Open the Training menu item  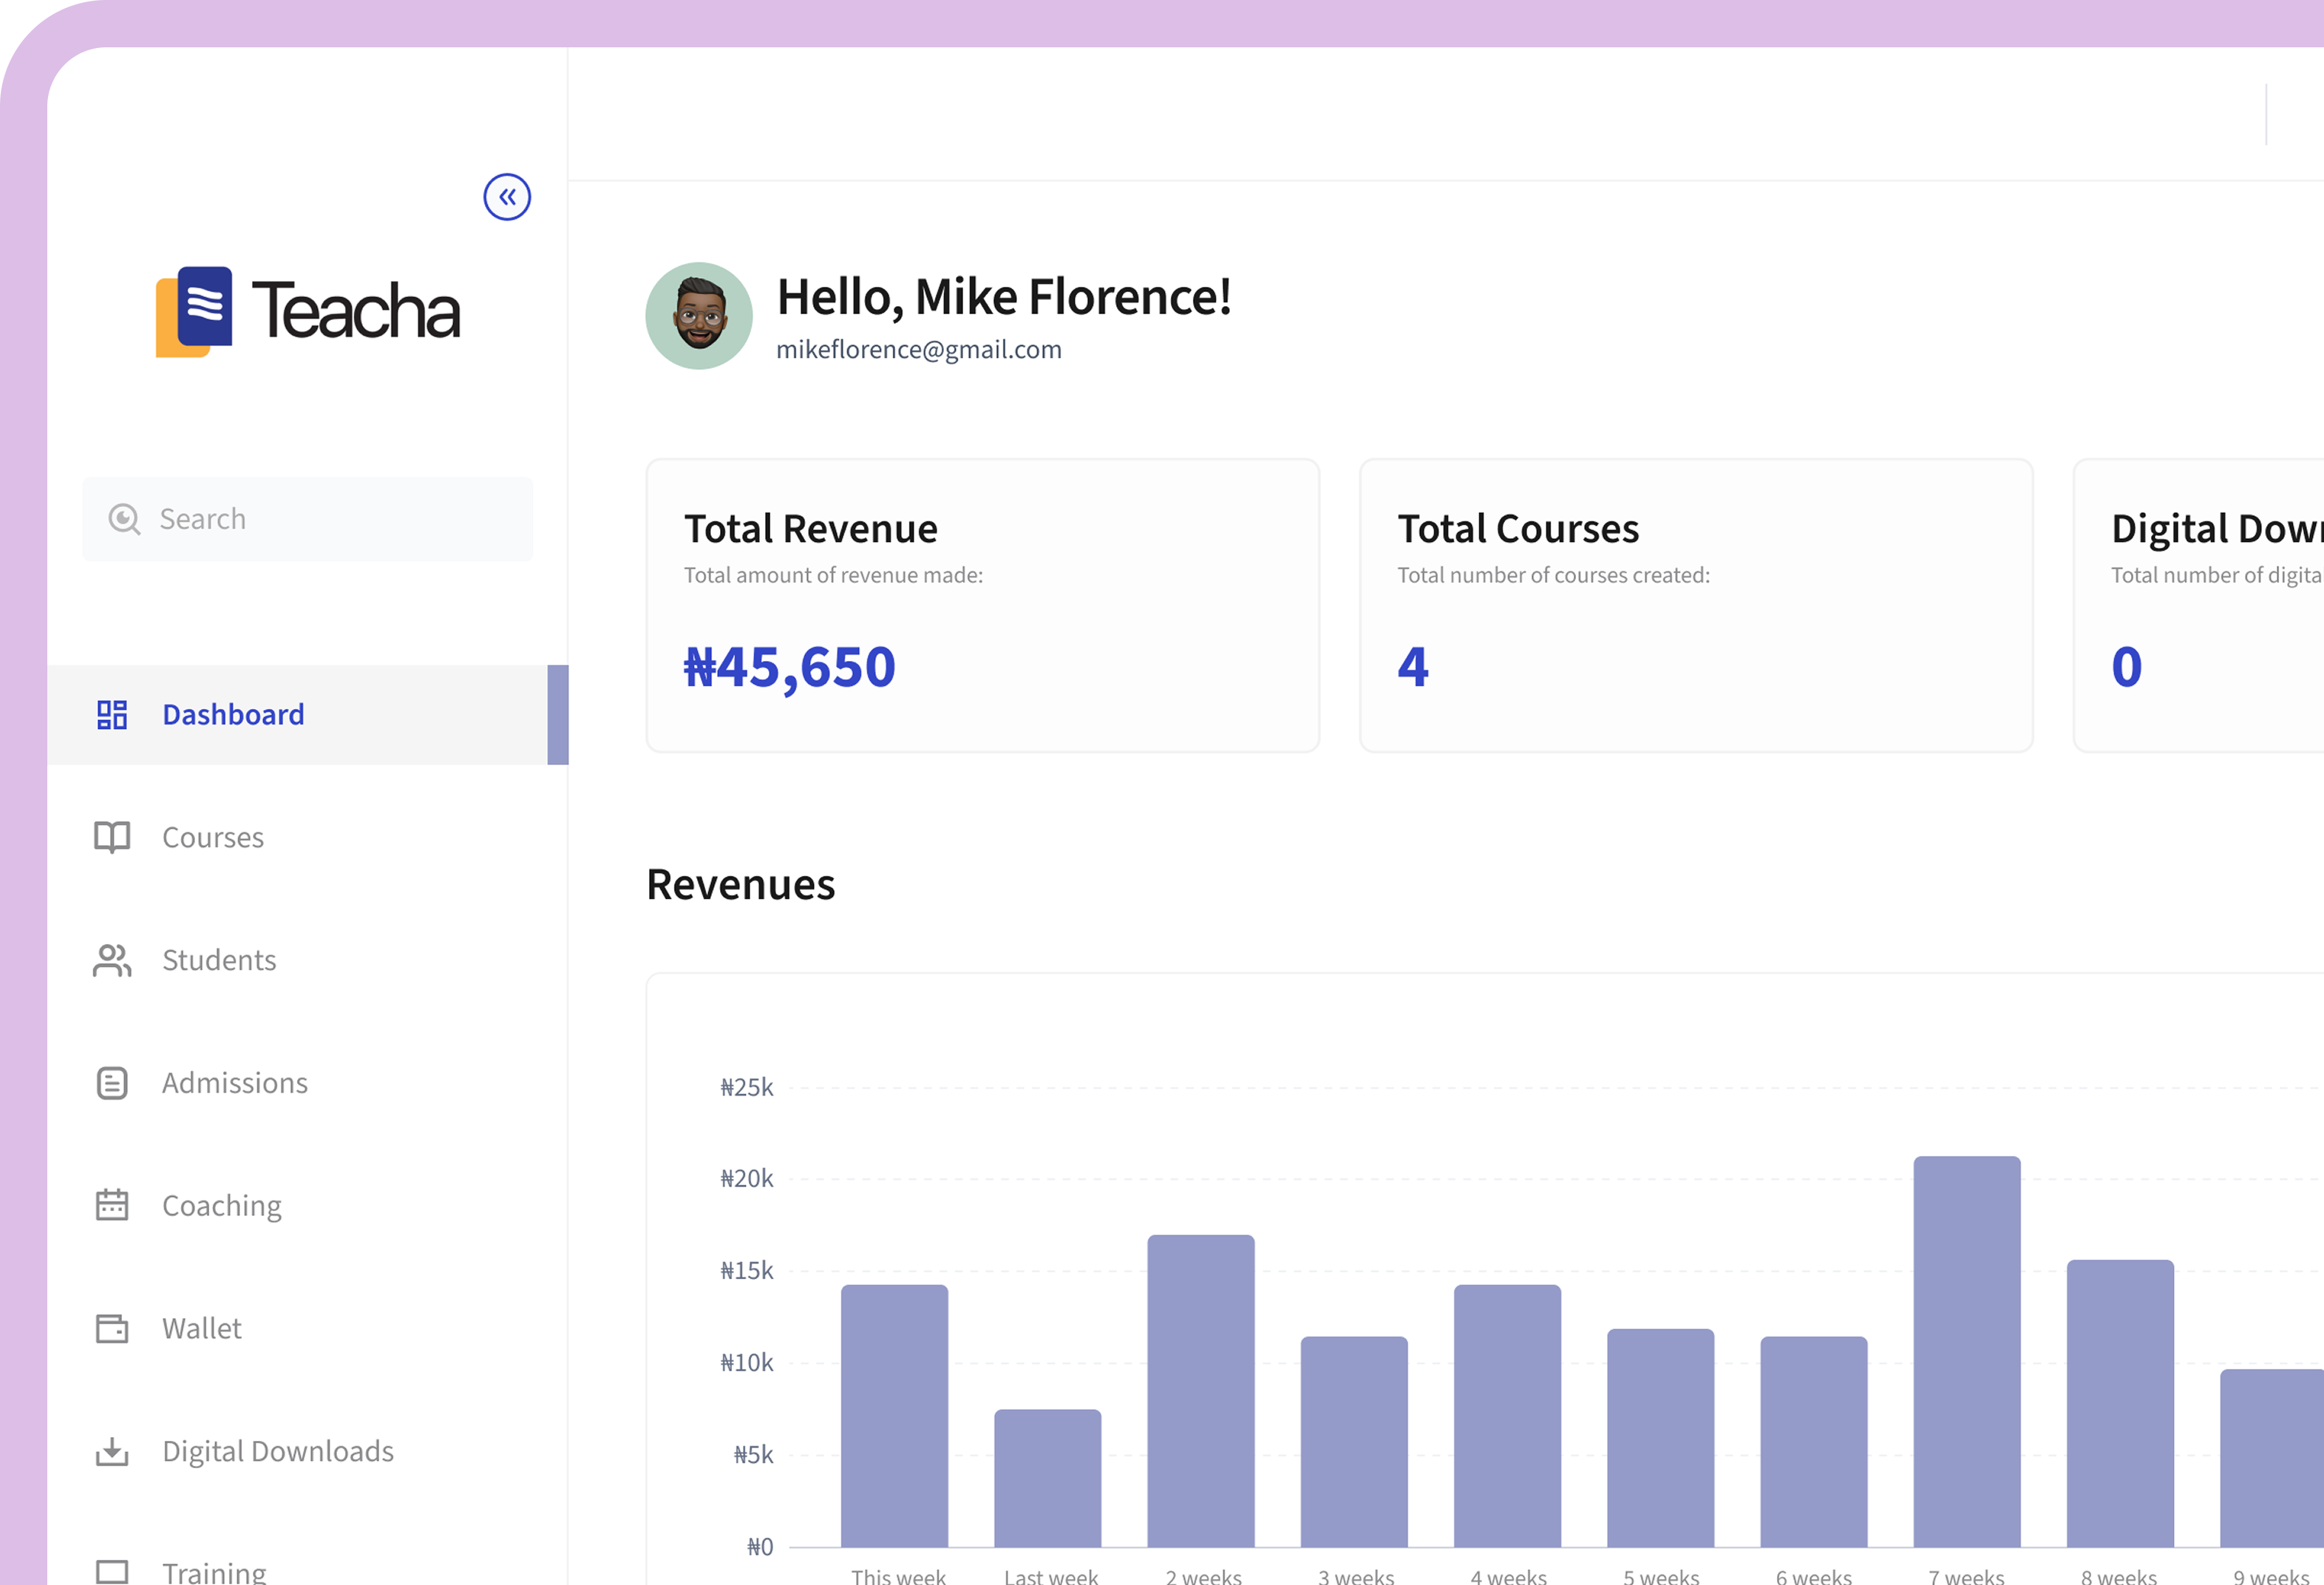pos(214,1572)
